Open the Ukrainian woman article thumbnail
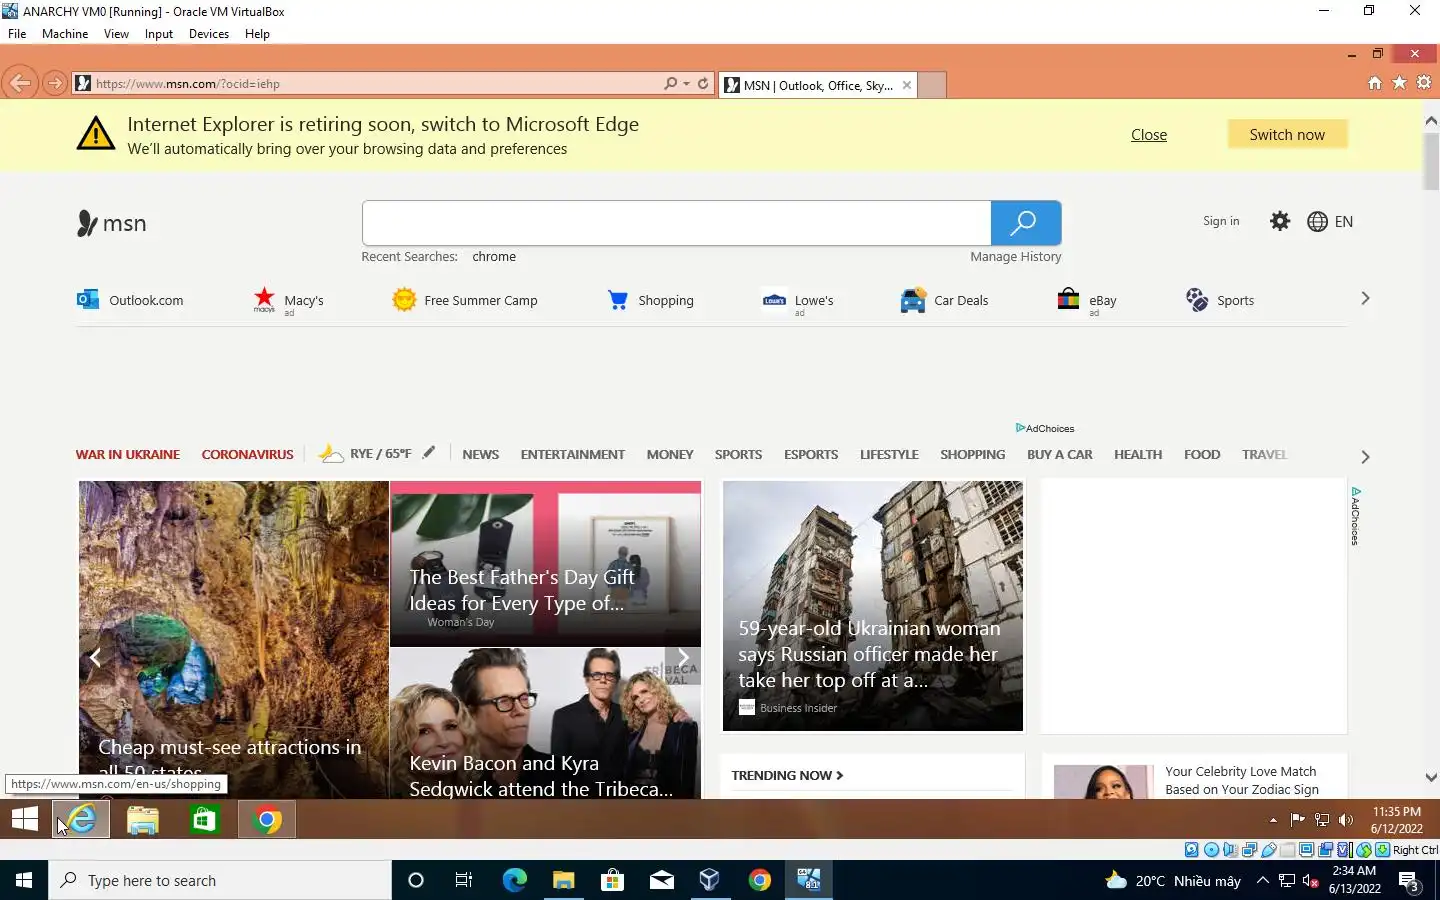The width and height of the screenshot is (1440, 900). [873, 606]
